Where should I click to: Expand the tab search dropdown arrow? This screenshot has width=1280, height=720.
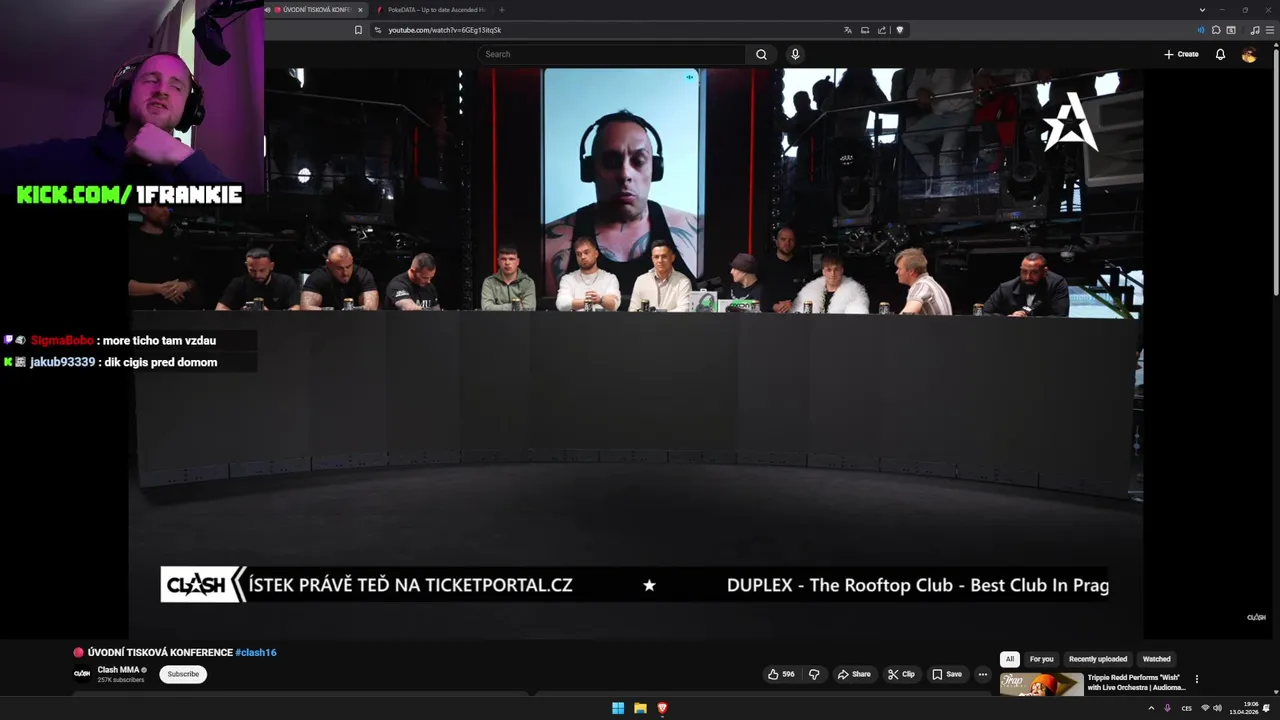point(1202,10)
